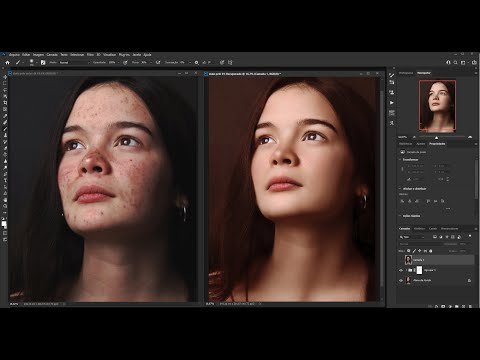Collapse the Alinhar e distribuir section
This screenshot has width=480, height=360.
click(400, 189)
